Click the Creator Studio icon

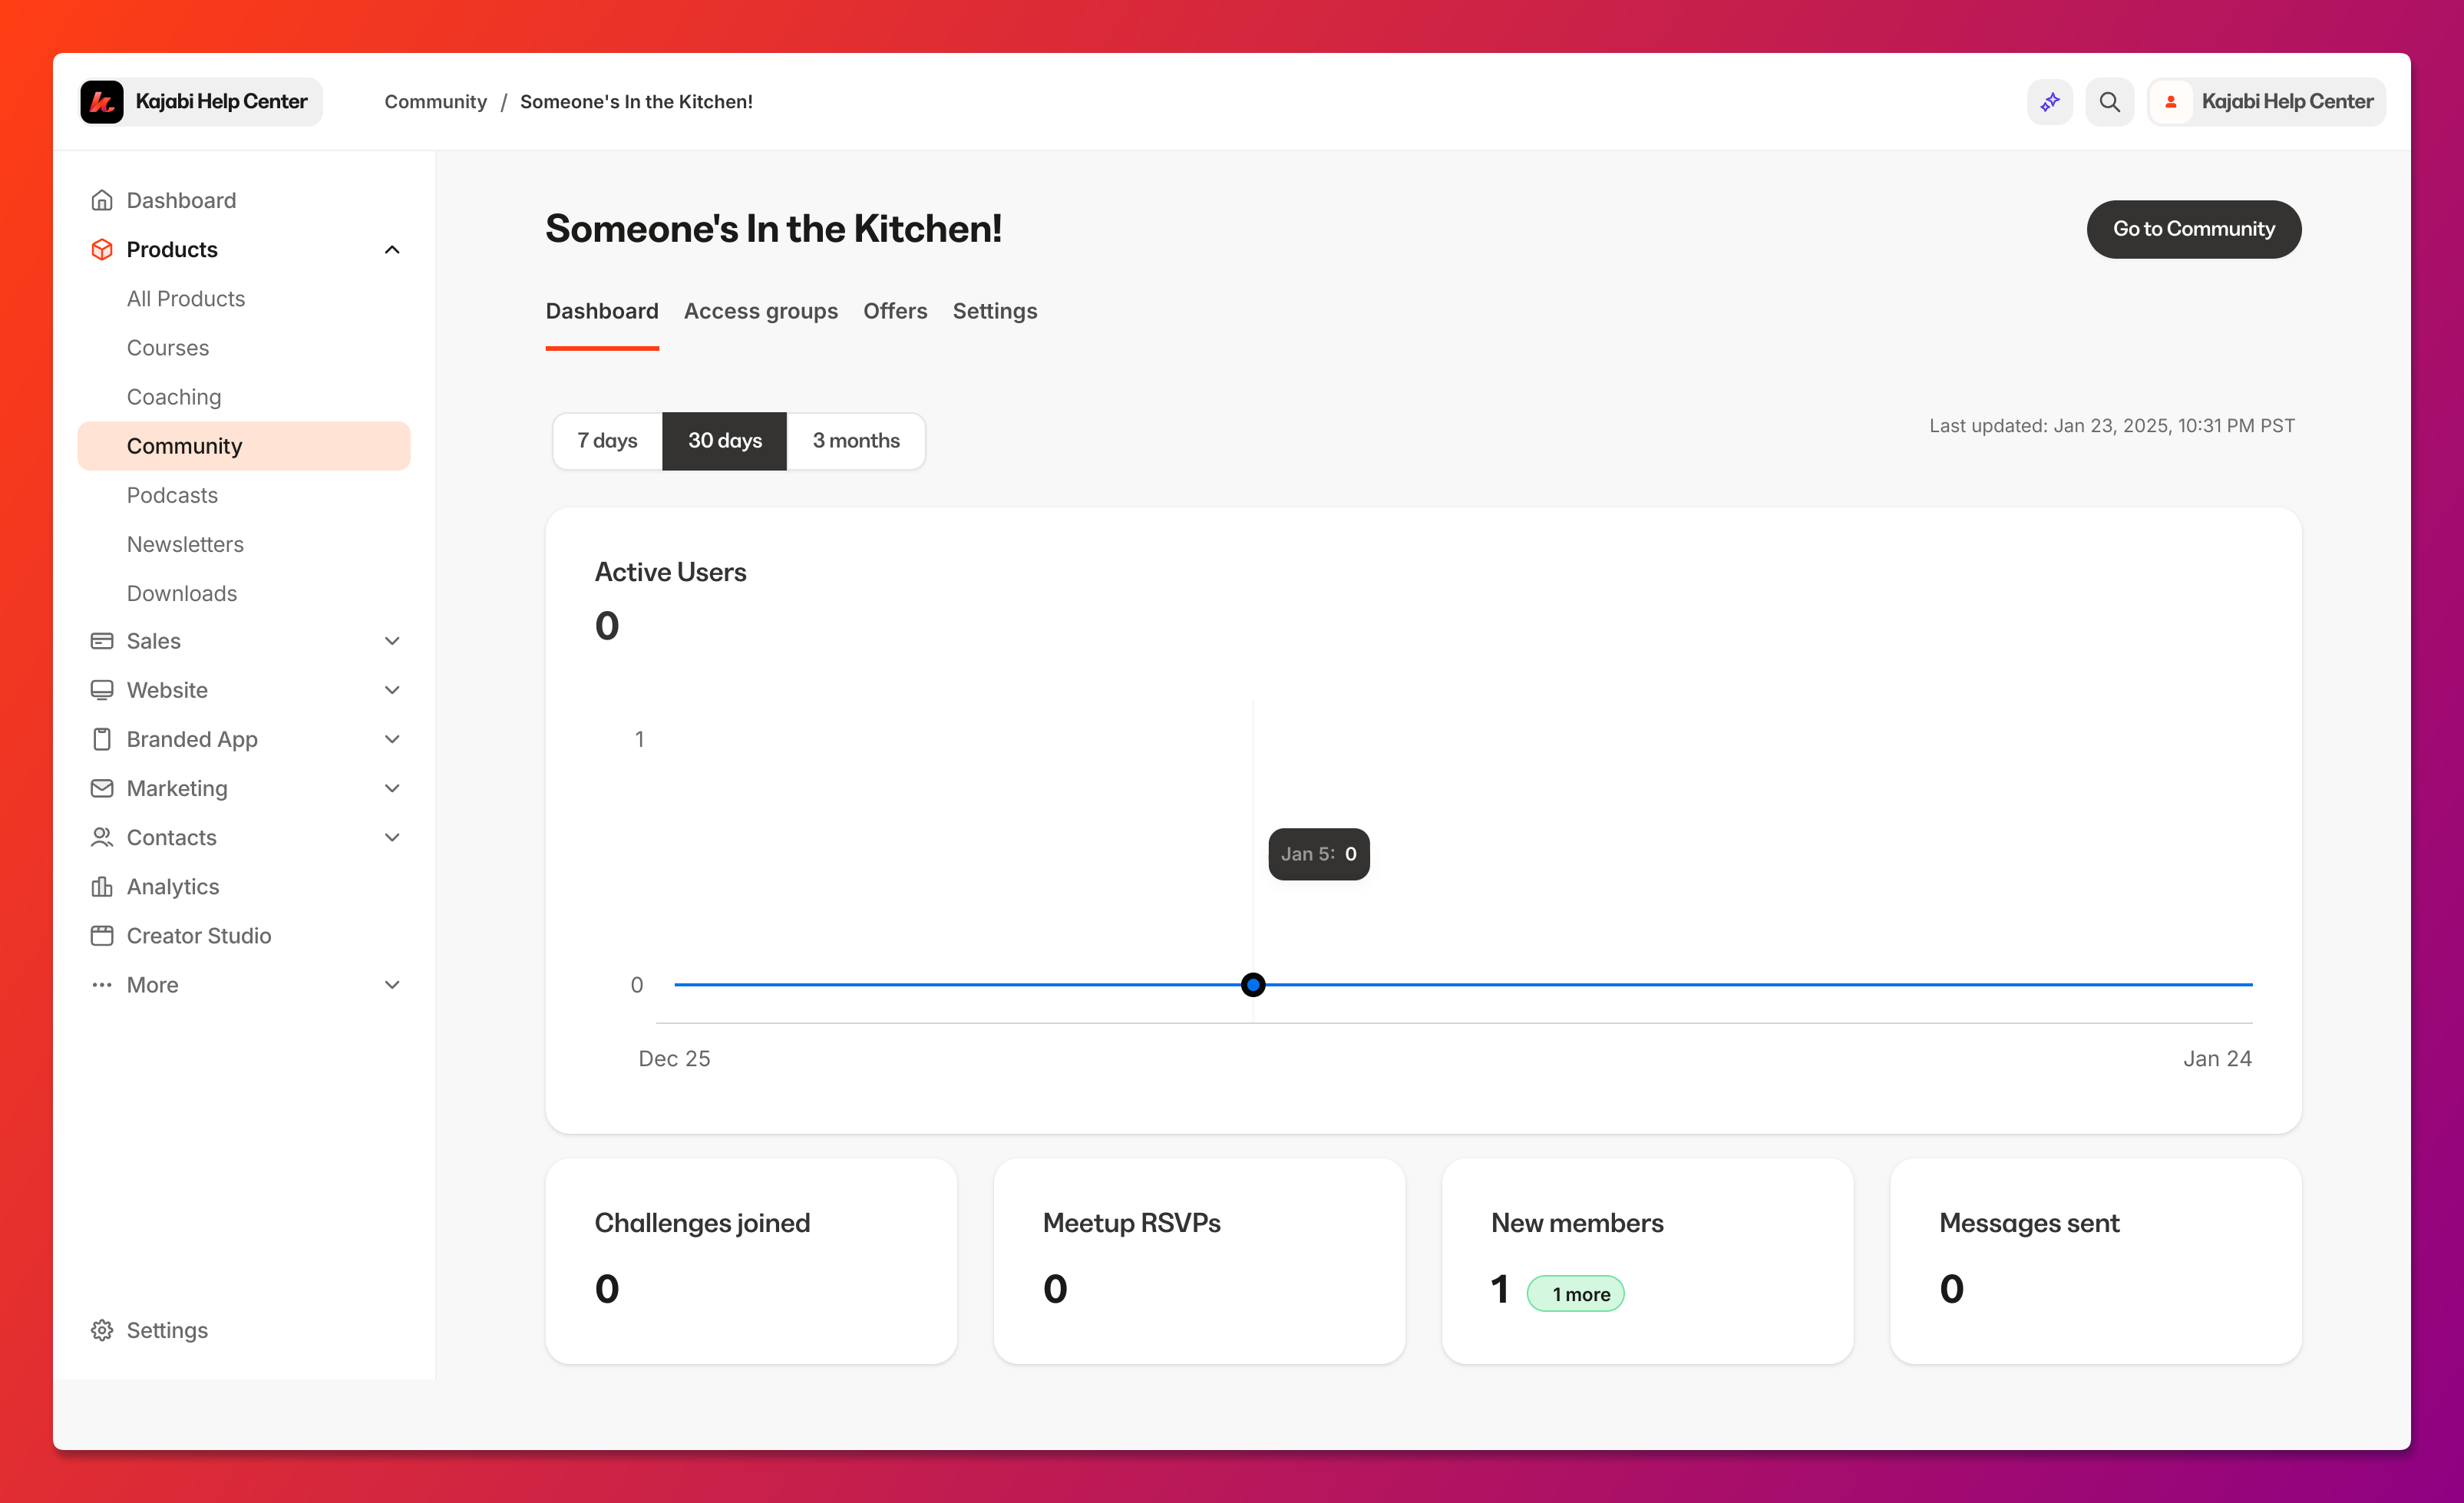point(102,935)
